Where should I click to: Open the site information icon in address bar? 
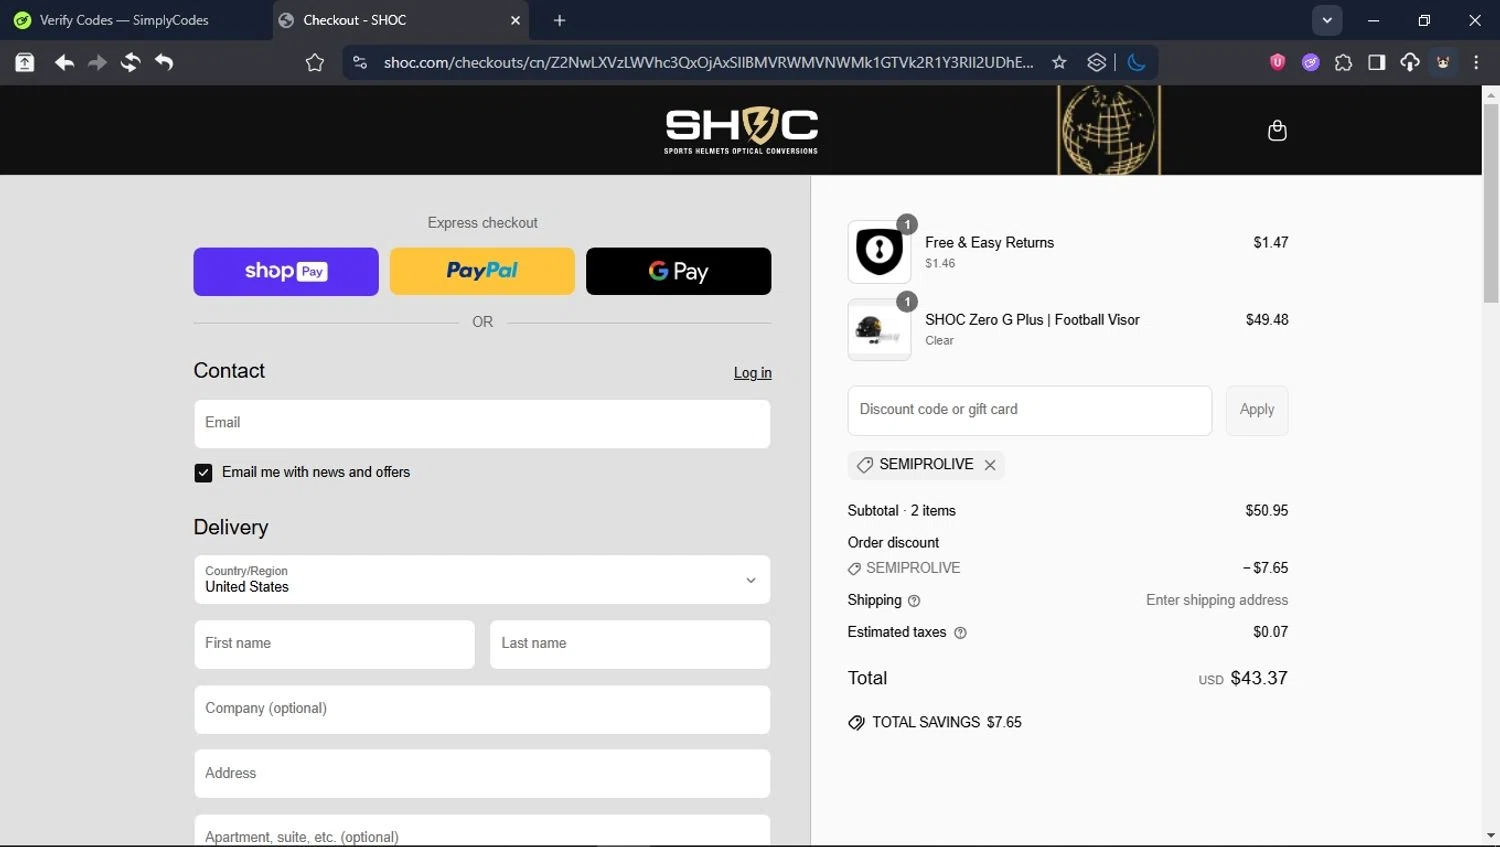(x=360, y=62)
